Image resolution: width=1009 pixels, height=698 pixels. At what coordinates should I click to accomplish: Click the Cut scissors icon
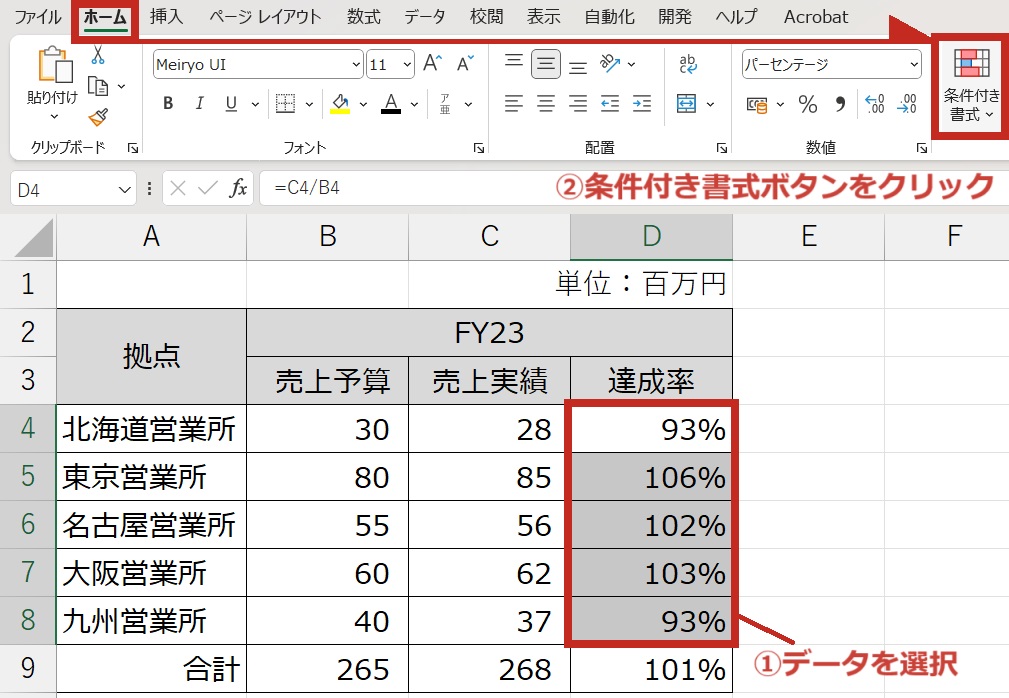pos(98,55)
